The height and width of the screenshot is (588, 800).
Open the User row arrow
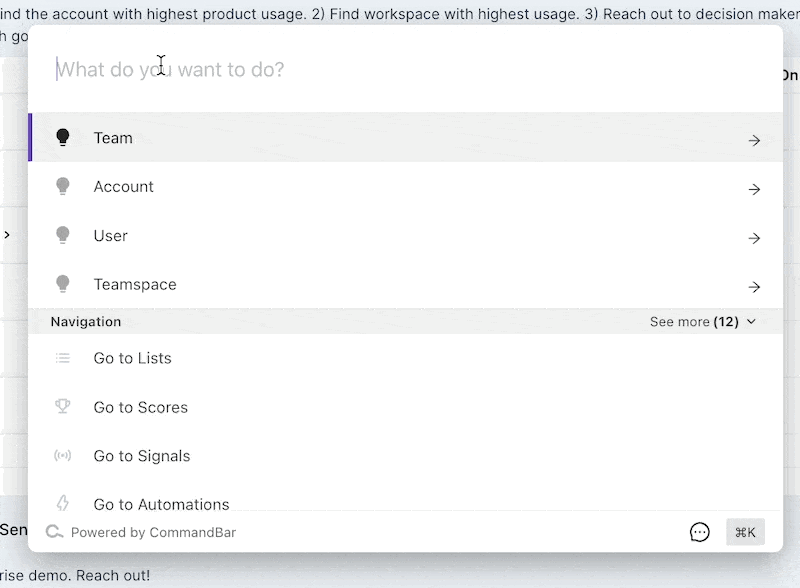754,238
